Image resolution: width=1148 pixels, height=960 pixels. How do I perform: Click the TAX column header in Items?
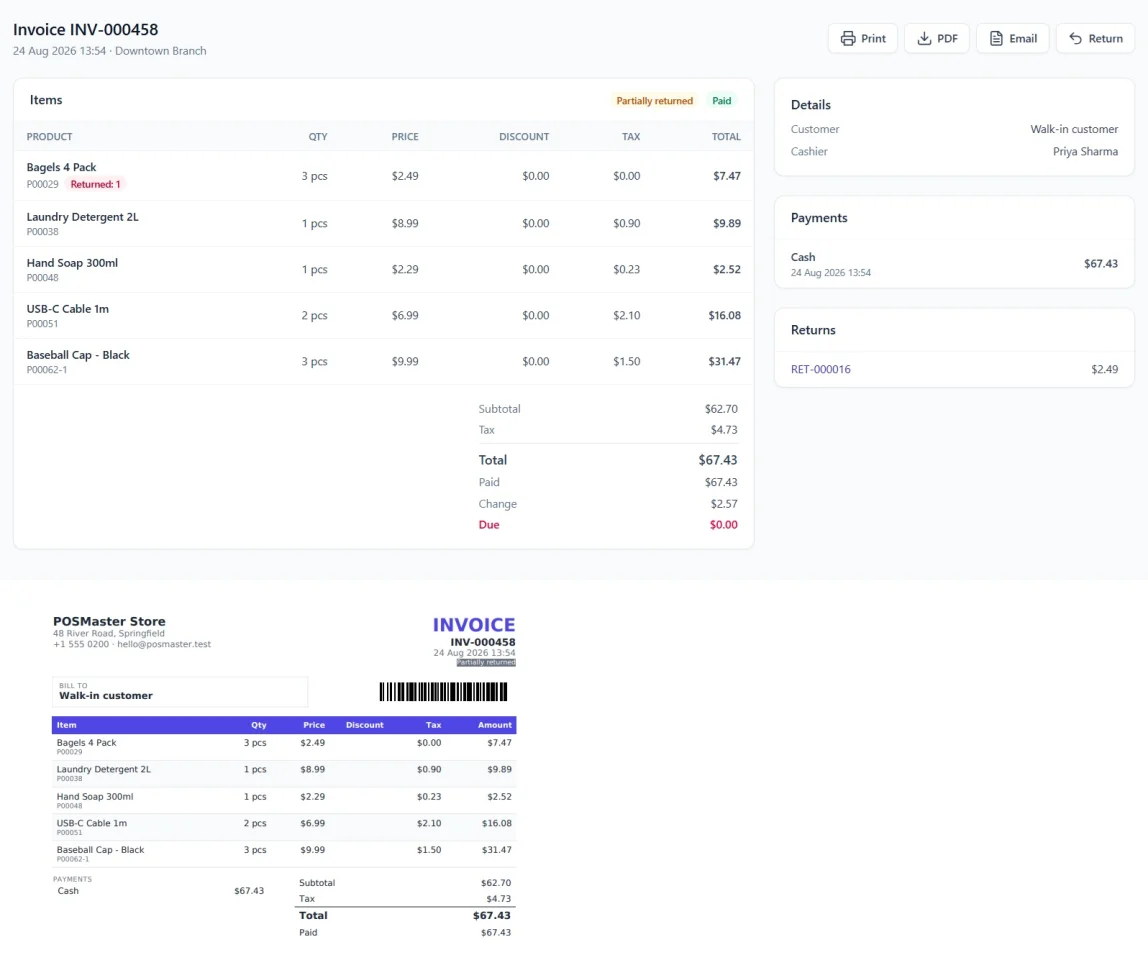click(631, 137)
